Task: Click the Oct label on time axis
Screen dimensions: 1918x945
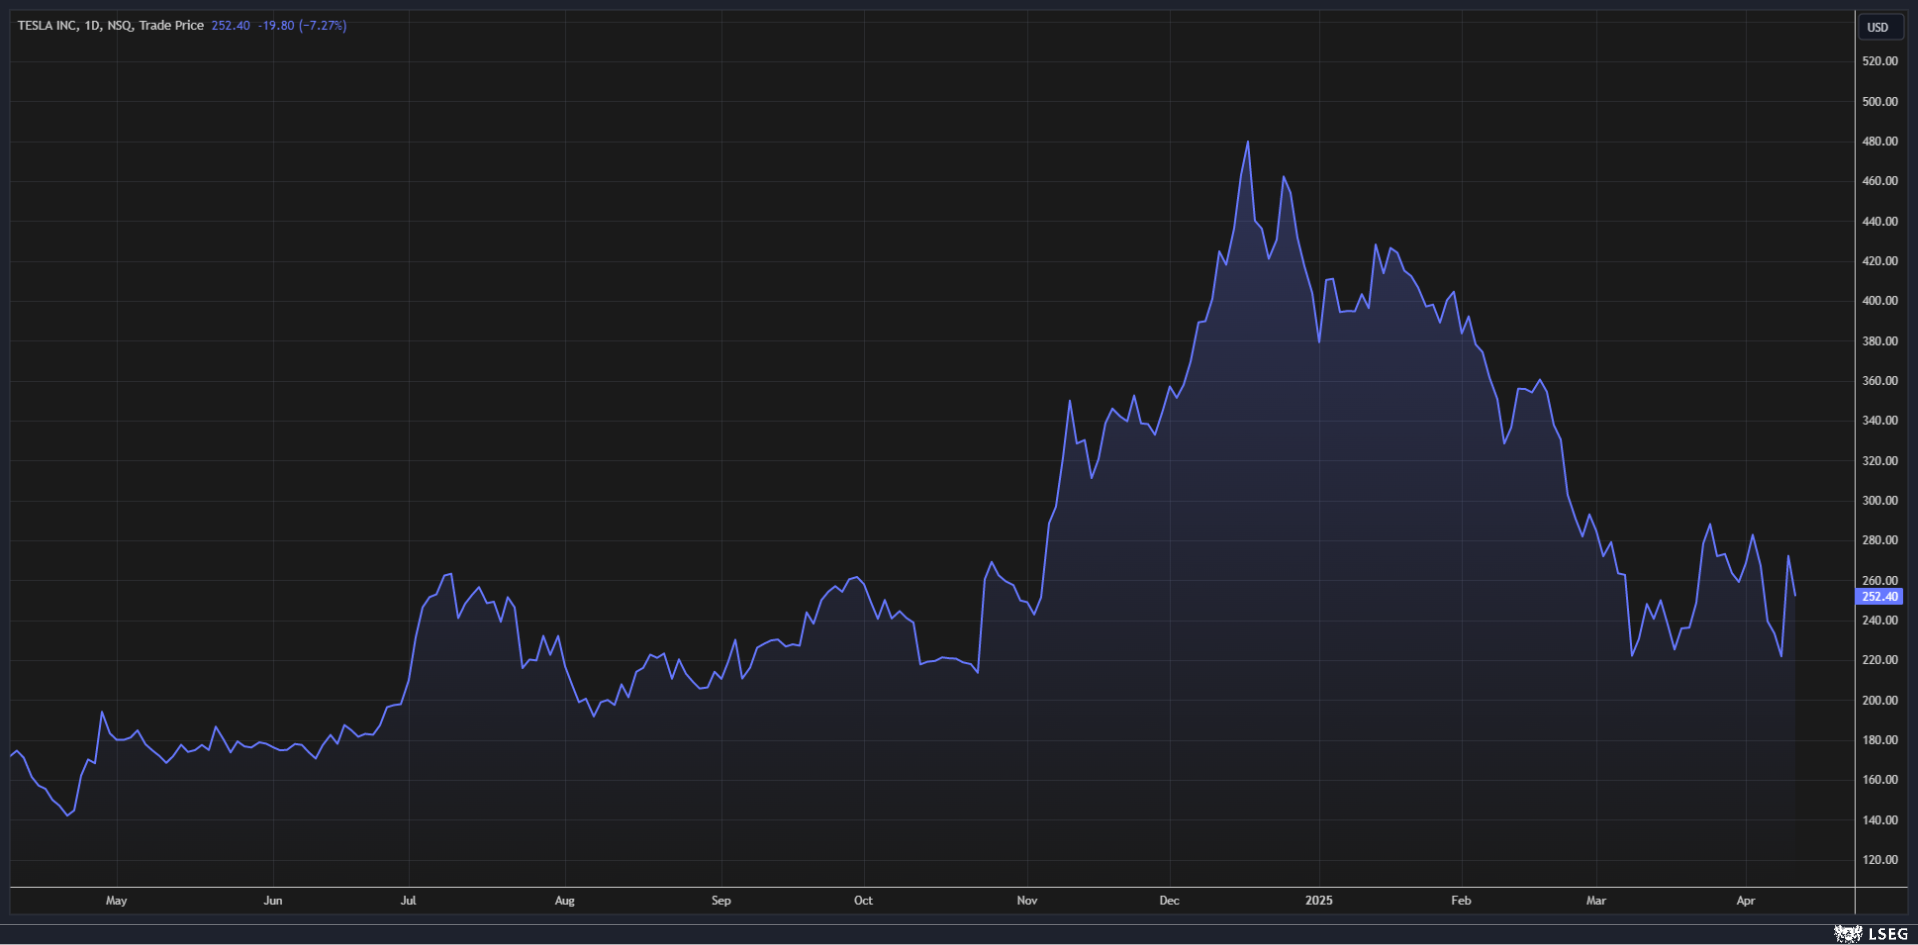Action: pos(863,900)
